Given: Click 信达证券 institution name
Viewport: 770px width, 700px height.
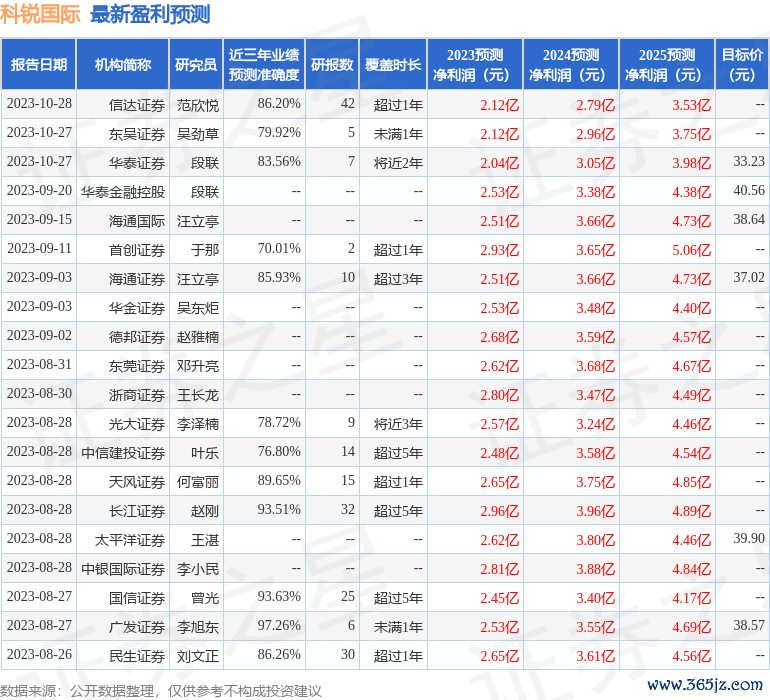Looking at the screenshot, I should 137,105.
